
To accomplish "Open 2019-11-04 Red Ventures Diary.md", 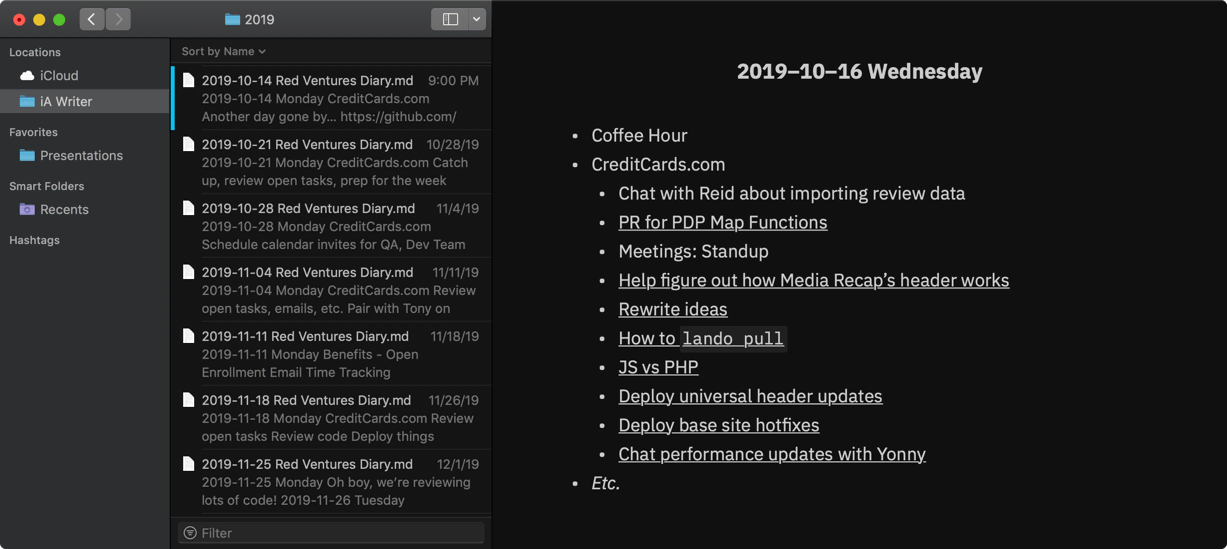I will pos(331,290).
